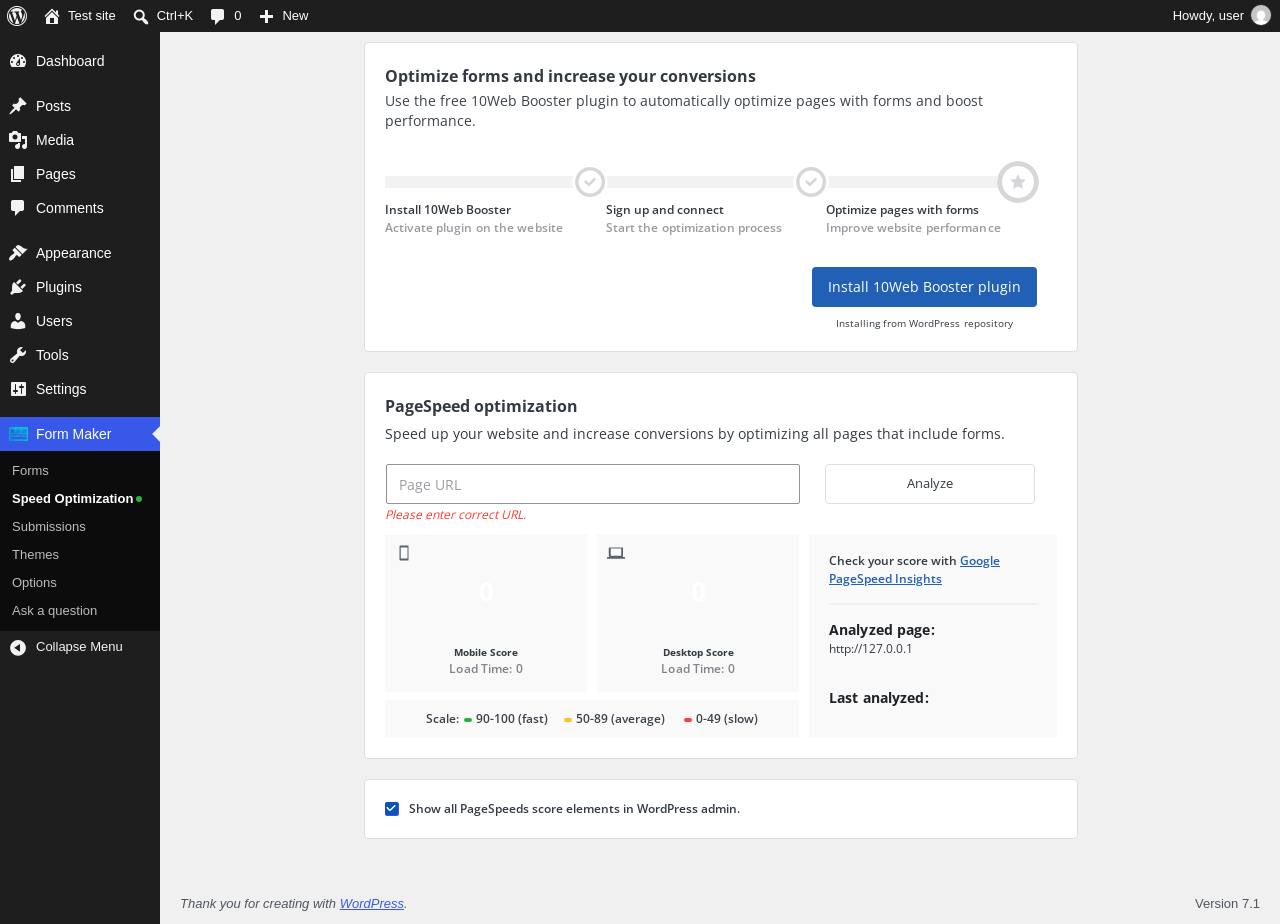Click the '0-49 (slow)' scale label

coord(727,719)
